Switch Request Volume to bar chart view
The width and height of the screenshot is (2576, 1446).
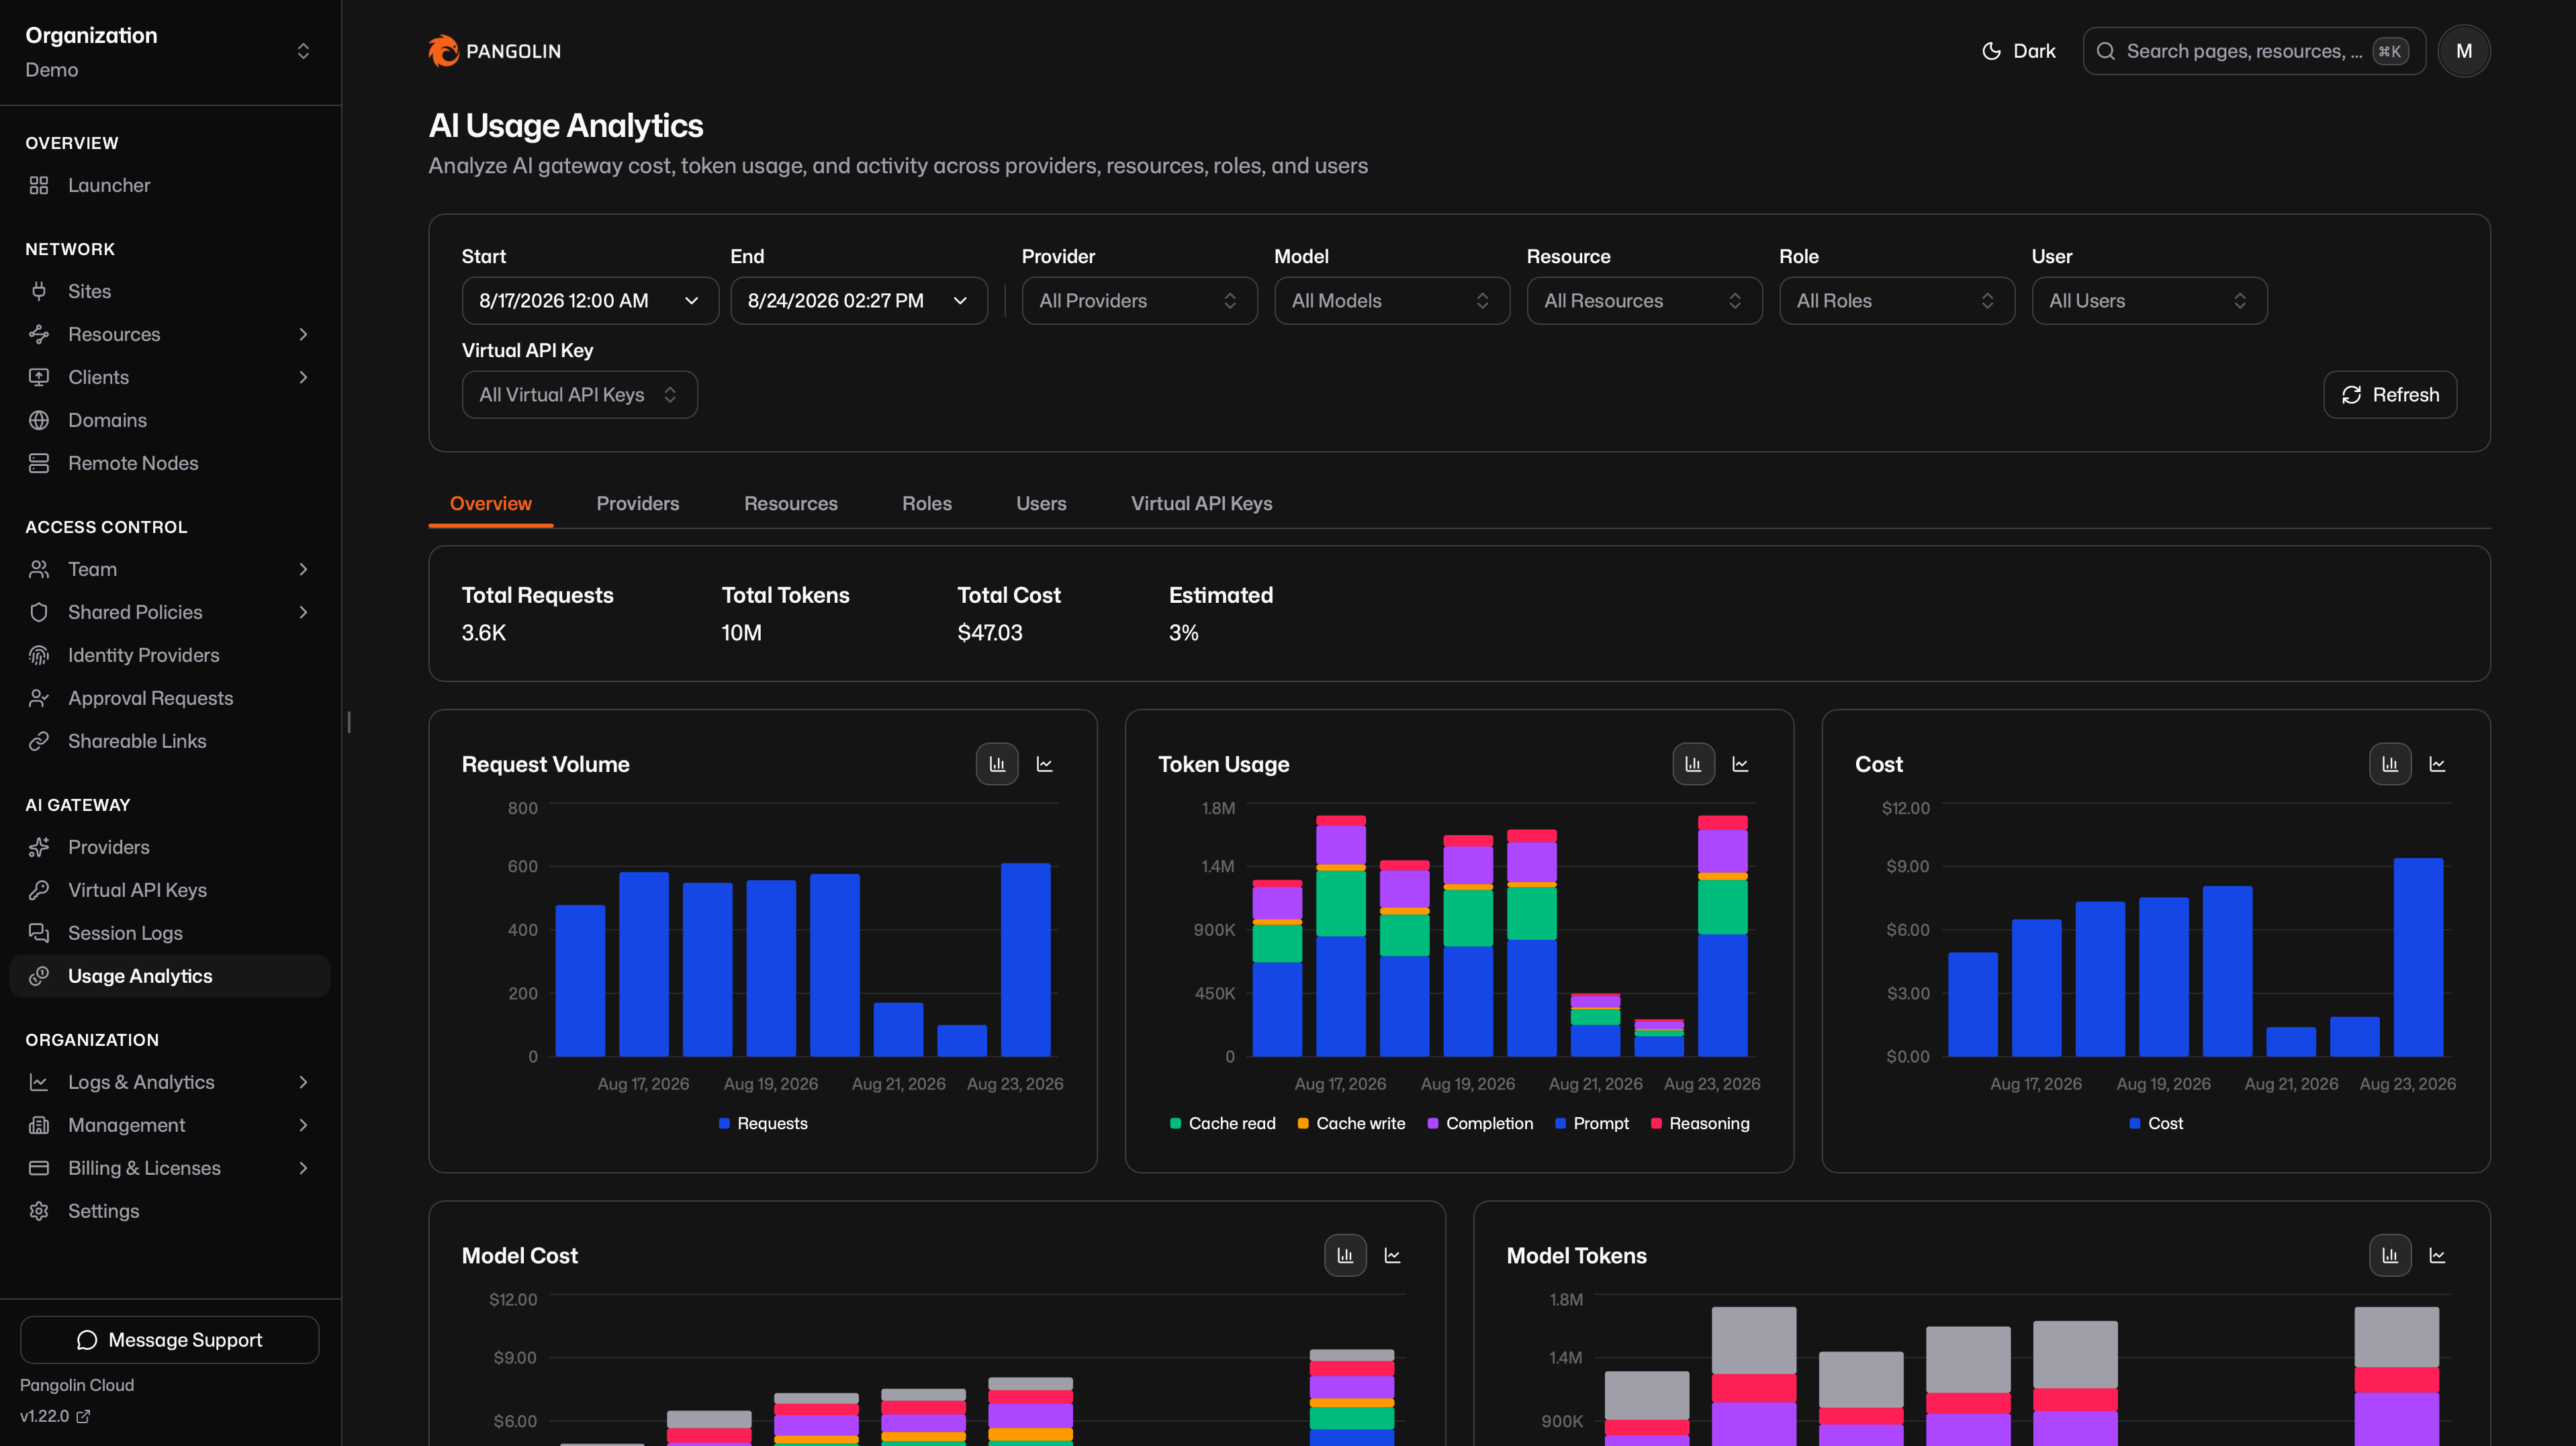click(x=997, y=764)
